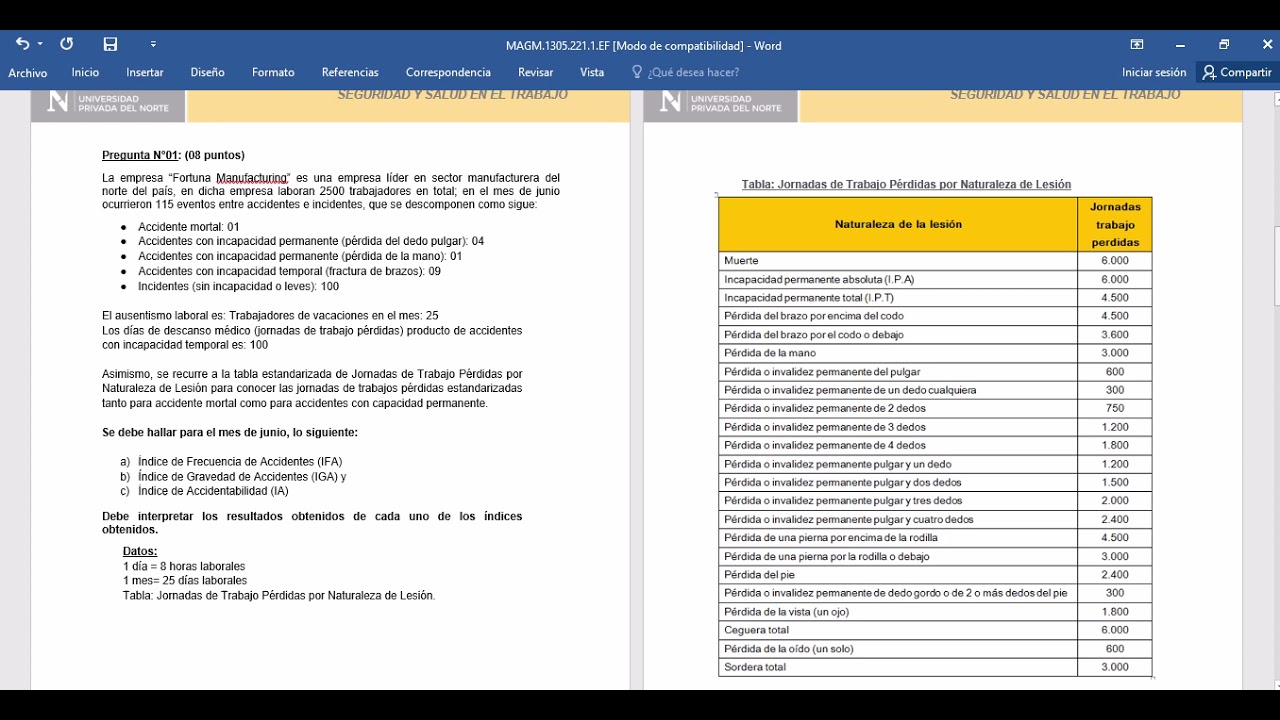Click the table move handle at top-left corner
The image size is (1280, 720).
(716, 194)
